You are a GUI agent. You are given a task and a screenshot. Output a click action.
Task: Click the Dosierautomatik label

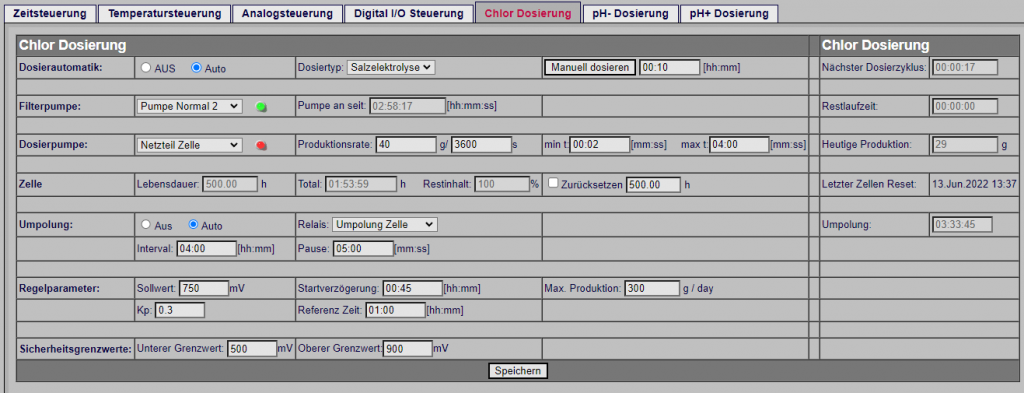(x=61, y=67)
